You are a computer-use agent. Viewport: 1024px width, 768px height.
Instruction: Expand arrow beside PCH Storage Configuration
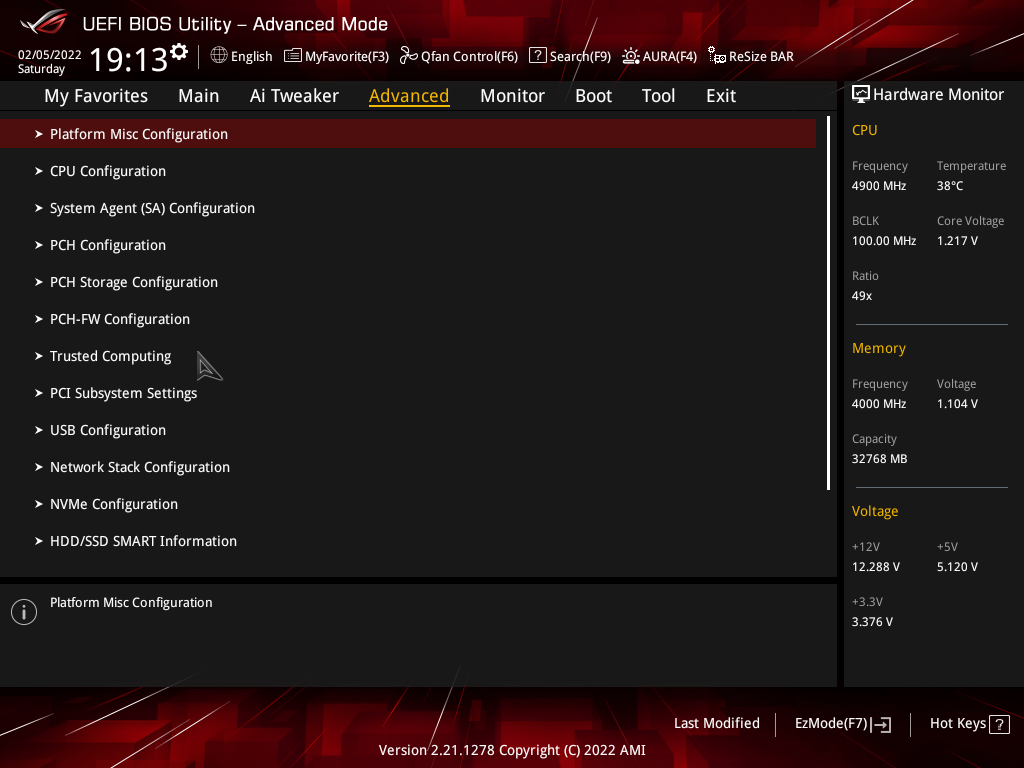pyautogui.click(x=39, y=282)
